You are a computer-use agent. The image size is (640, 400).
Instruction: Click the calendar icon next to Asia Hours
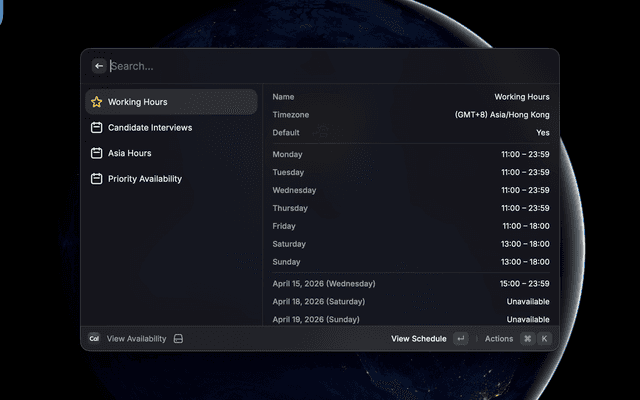(96, 153)
